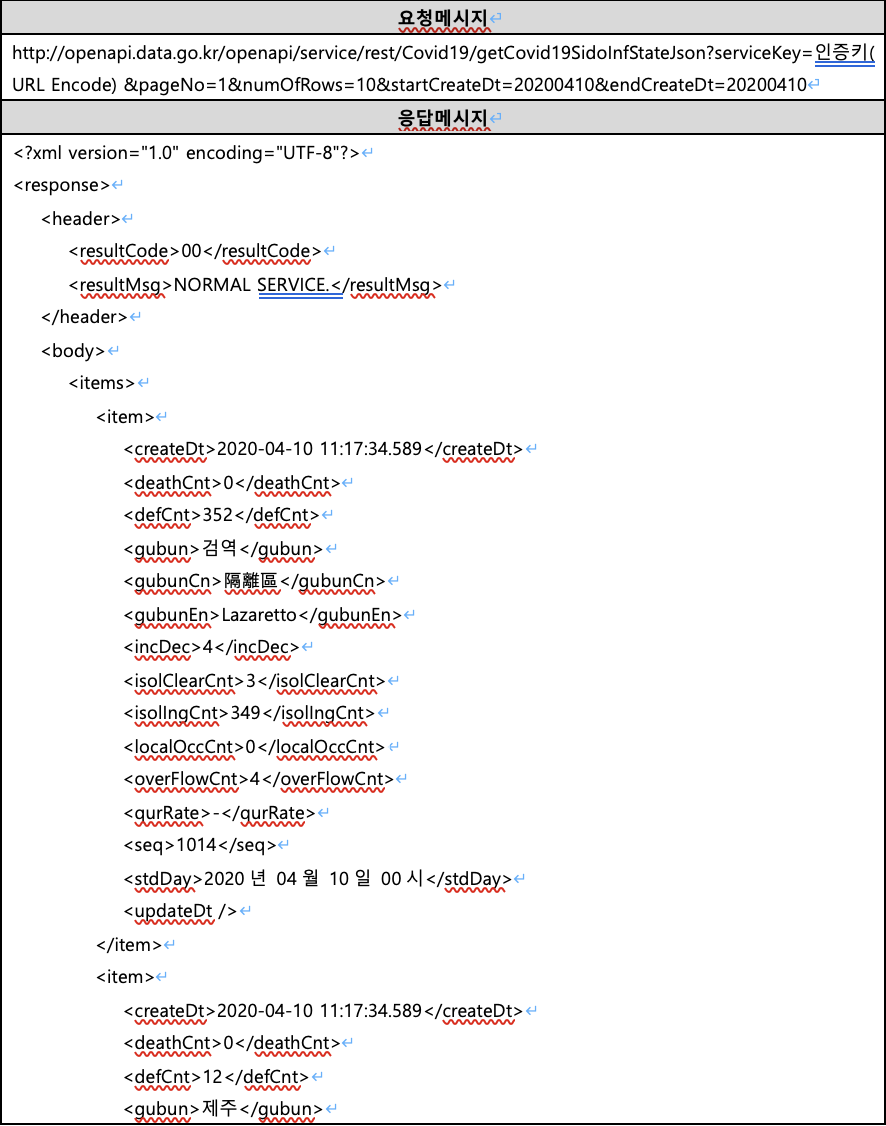Select the createDt line above defCnt 352 item
Screen dimensions: 886x1126
(x=323, y=449)
